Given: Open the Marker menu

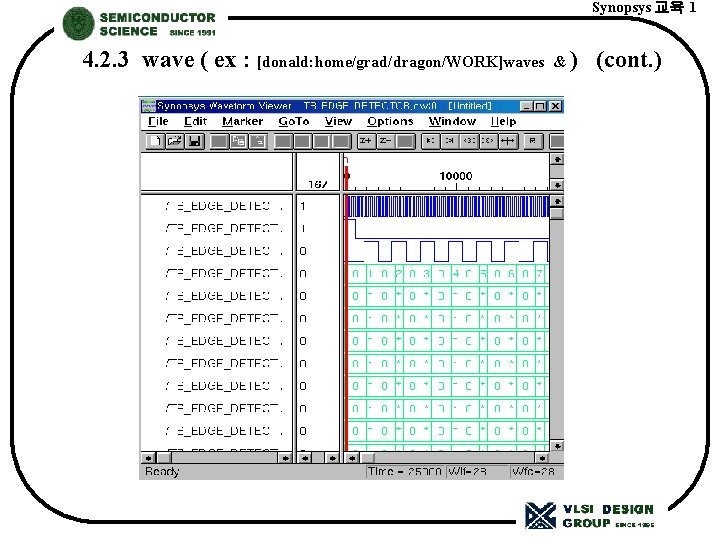Looking at the screenshot, I should [x=242, y=121].
